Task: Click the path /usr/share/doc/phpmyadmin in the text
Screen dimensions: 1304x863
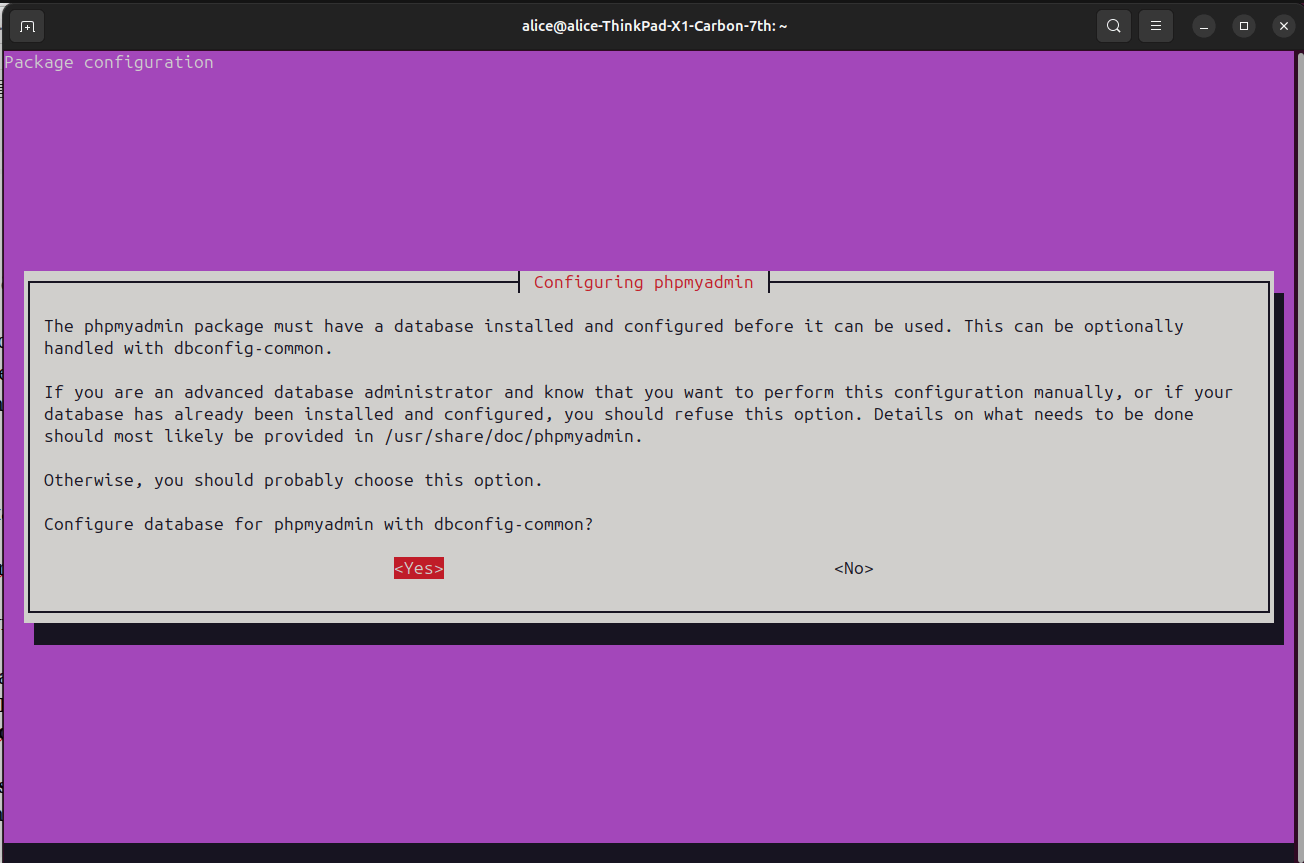Action: click(509, 436)
